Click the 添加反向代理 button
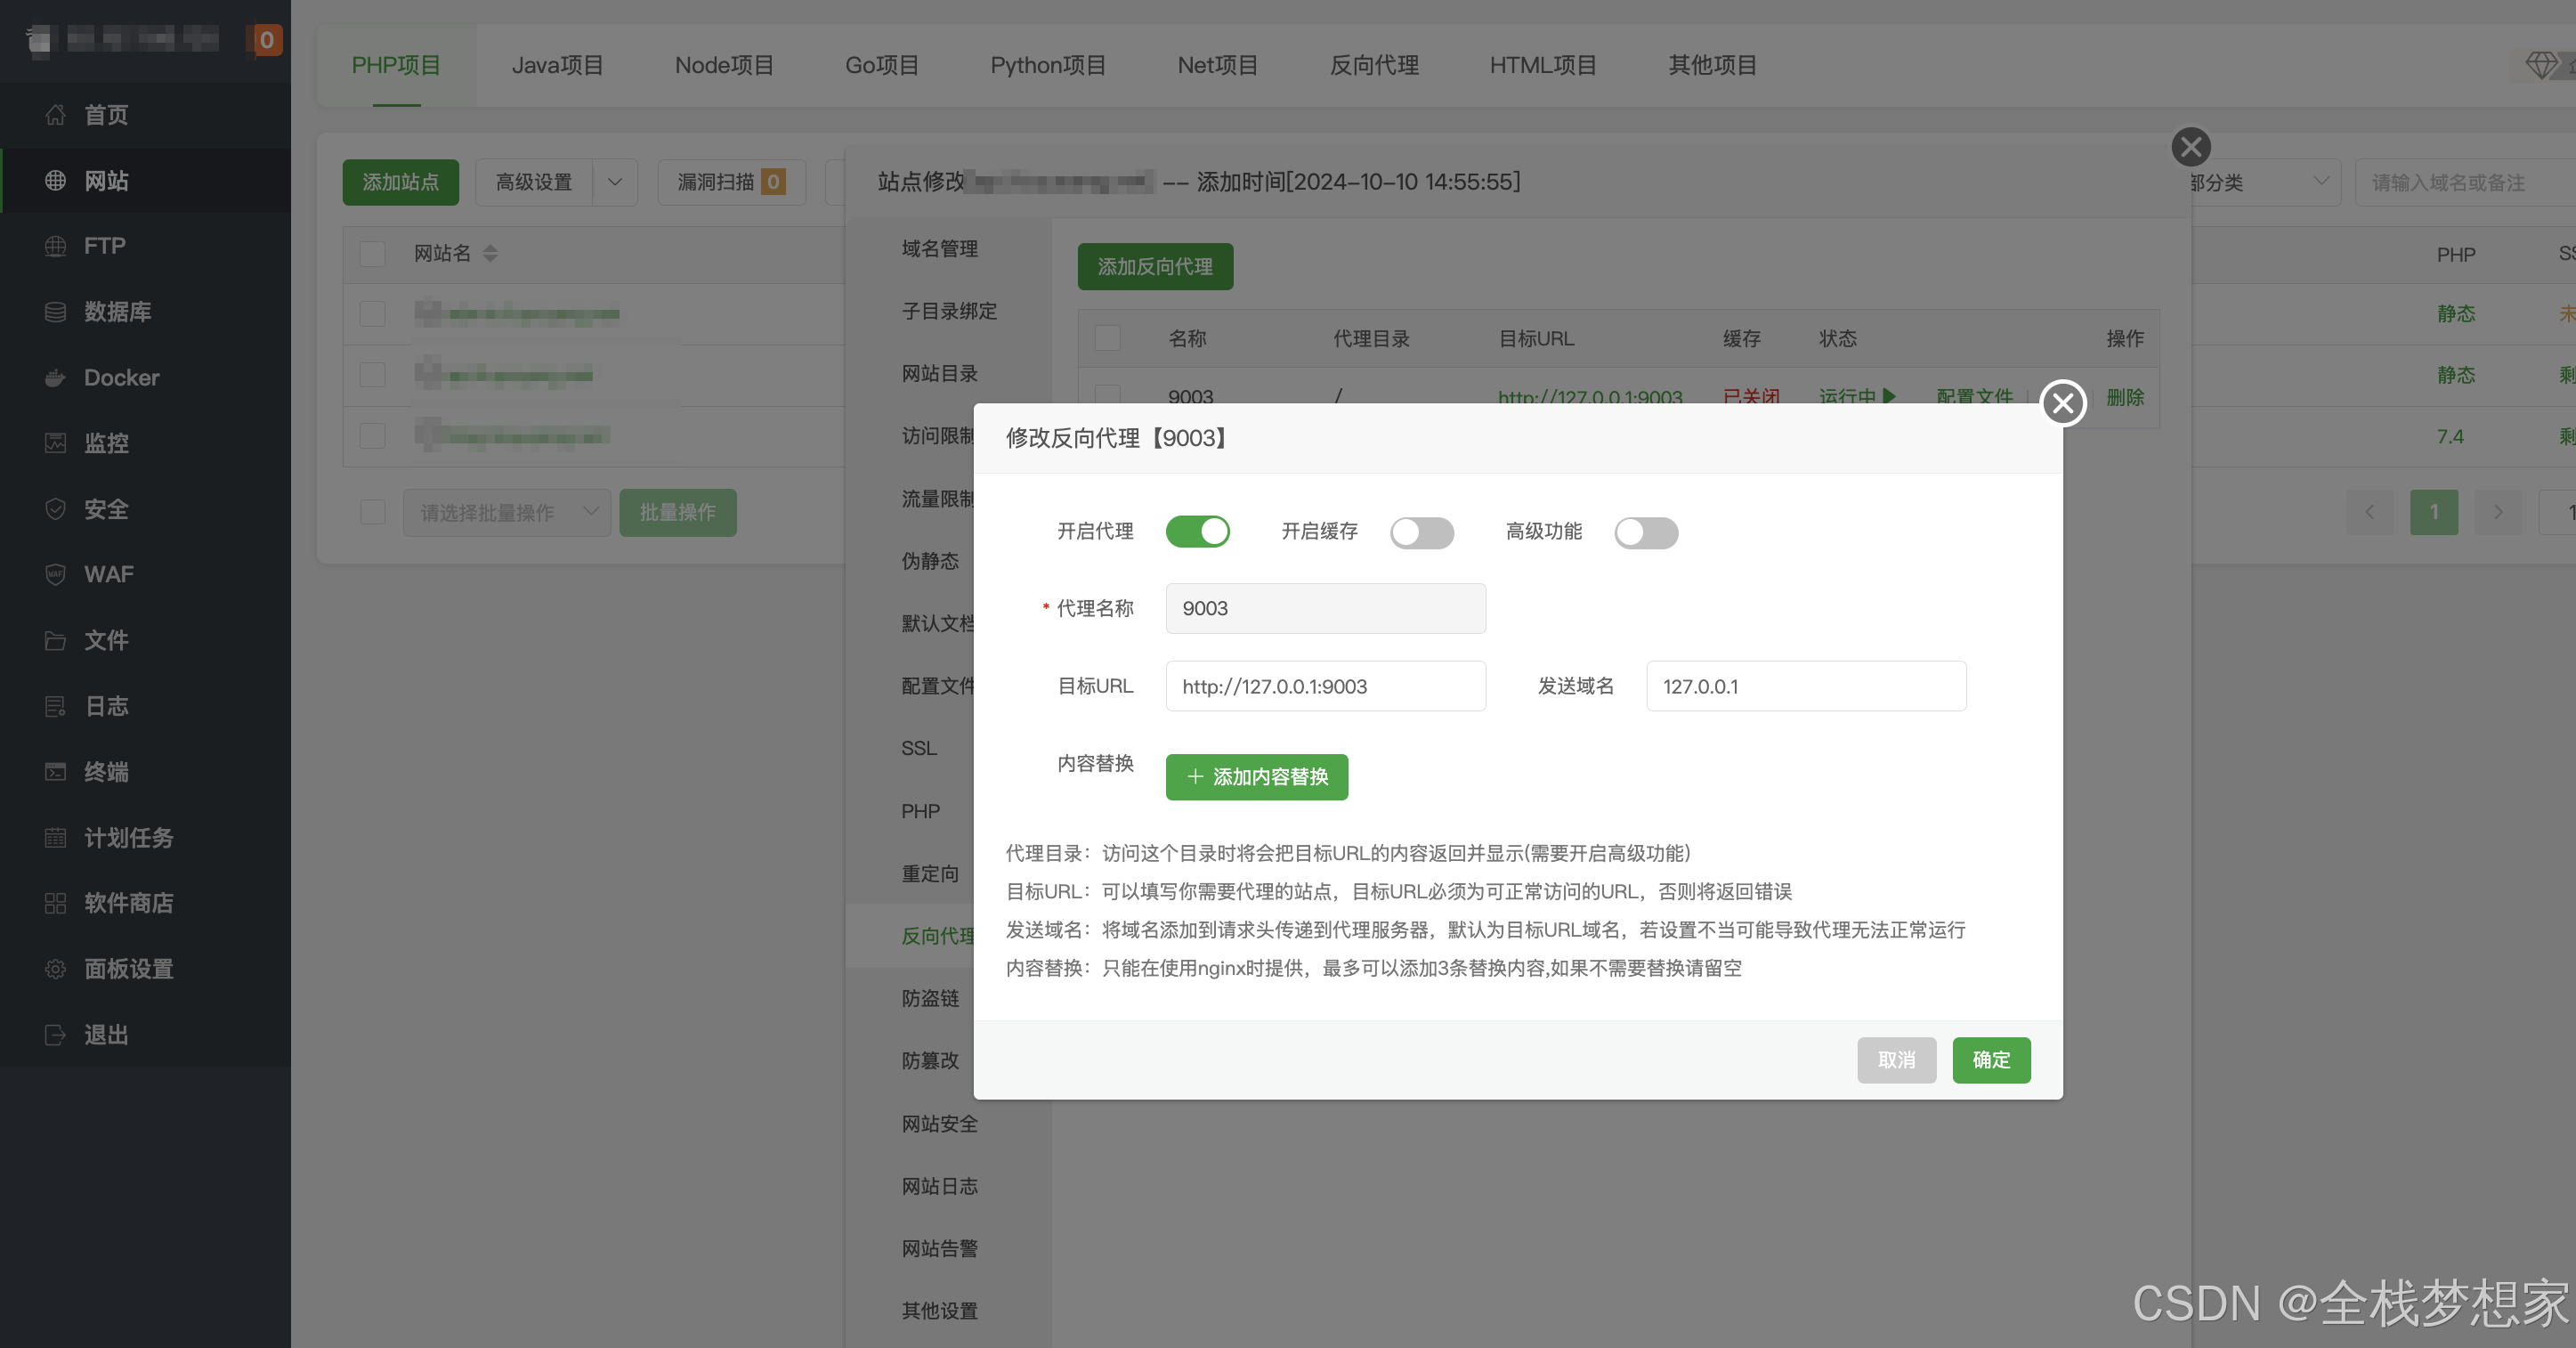This screenshot has height=1348, width=2576. pos(1155,266)
